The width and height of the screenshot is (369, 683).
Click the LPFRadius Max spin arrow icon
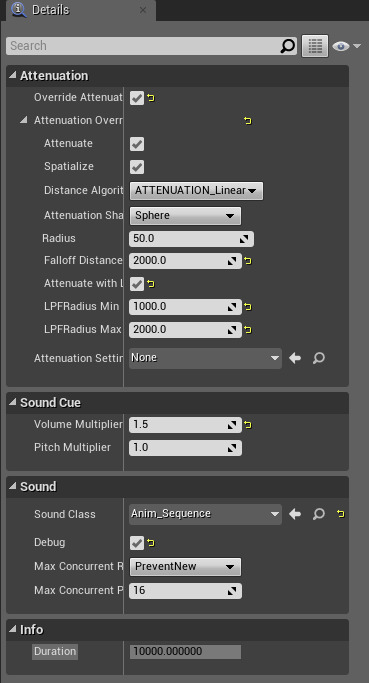(x=232, y=330)
